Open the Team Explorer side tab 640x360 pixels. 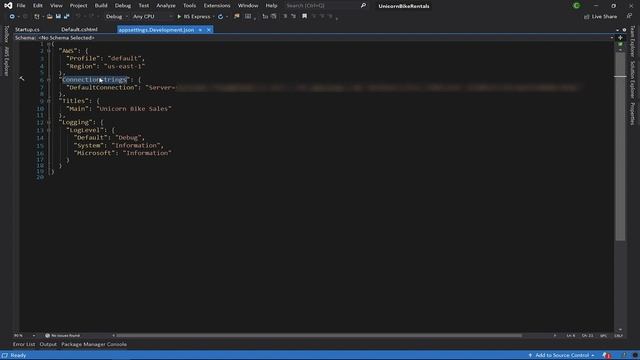point(632,41)
